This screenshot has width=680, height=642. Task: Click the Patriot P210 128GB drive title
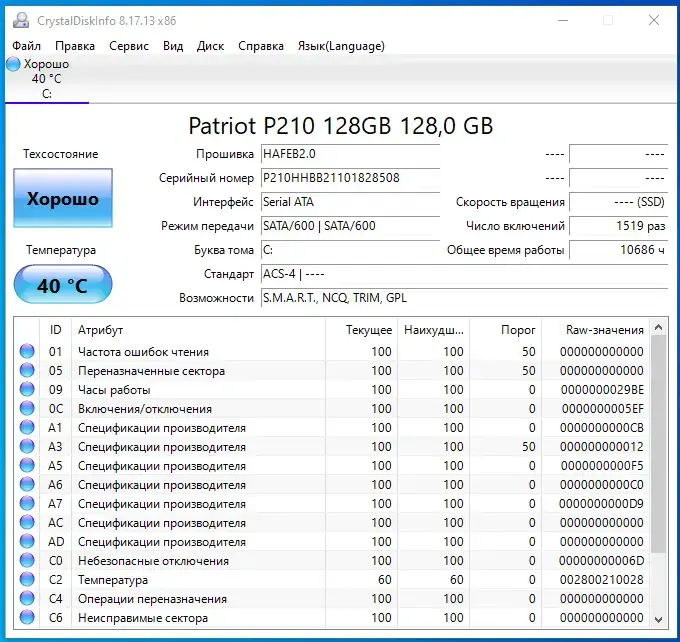340,126
